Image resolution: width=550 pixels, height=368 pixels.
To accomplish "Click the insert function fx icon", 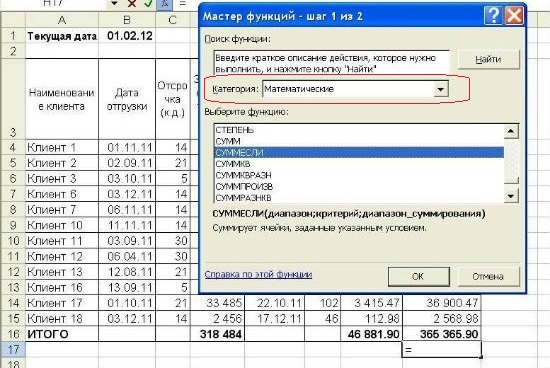I will tap(165, 4).
